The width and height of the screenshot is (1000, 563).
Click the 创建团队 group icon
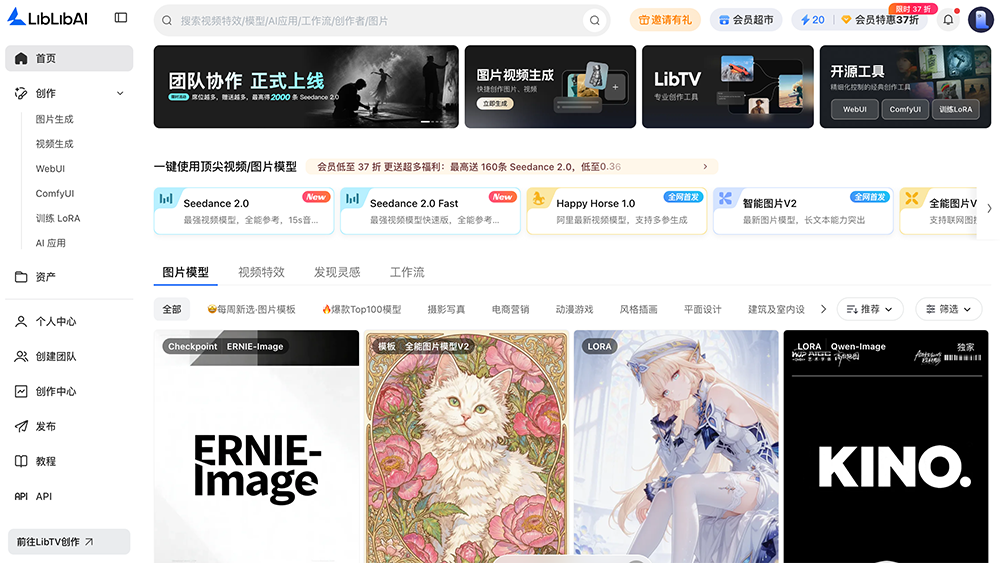point(21,356)
